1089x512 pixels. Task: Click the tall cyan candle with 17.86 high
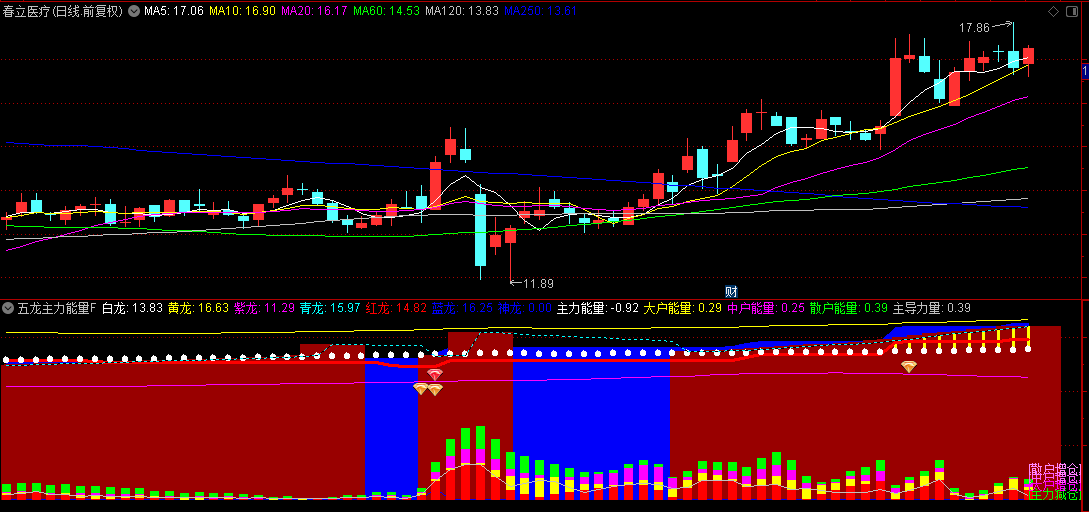coord(1013,58)
